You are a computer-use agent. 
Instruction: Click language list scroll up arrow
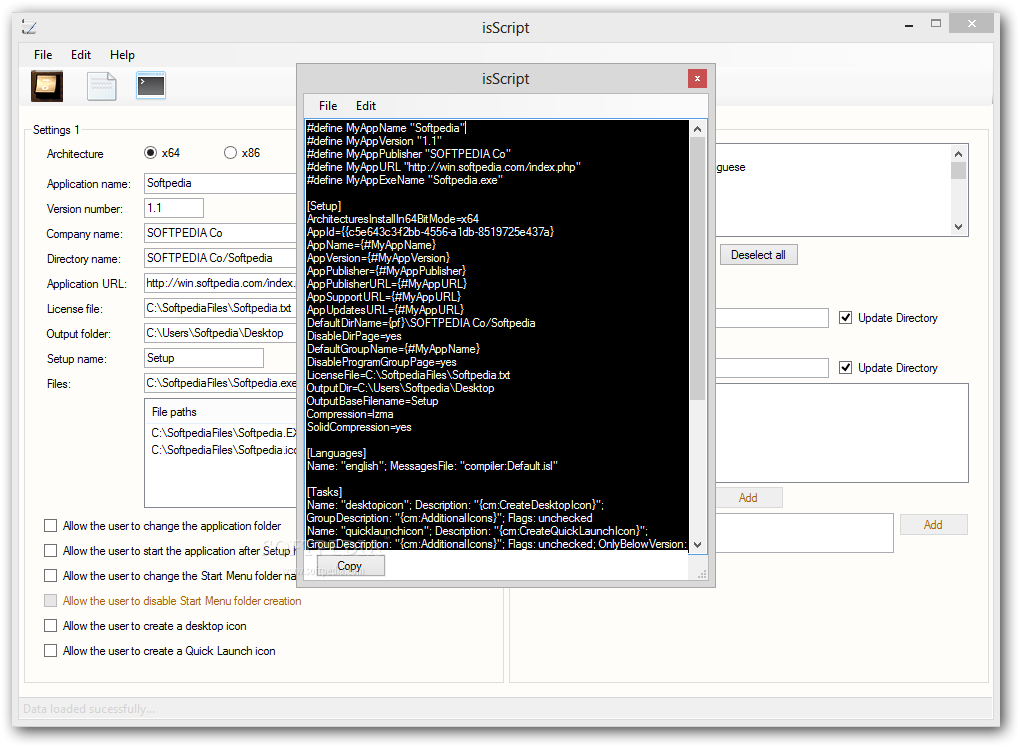(958, 154)
